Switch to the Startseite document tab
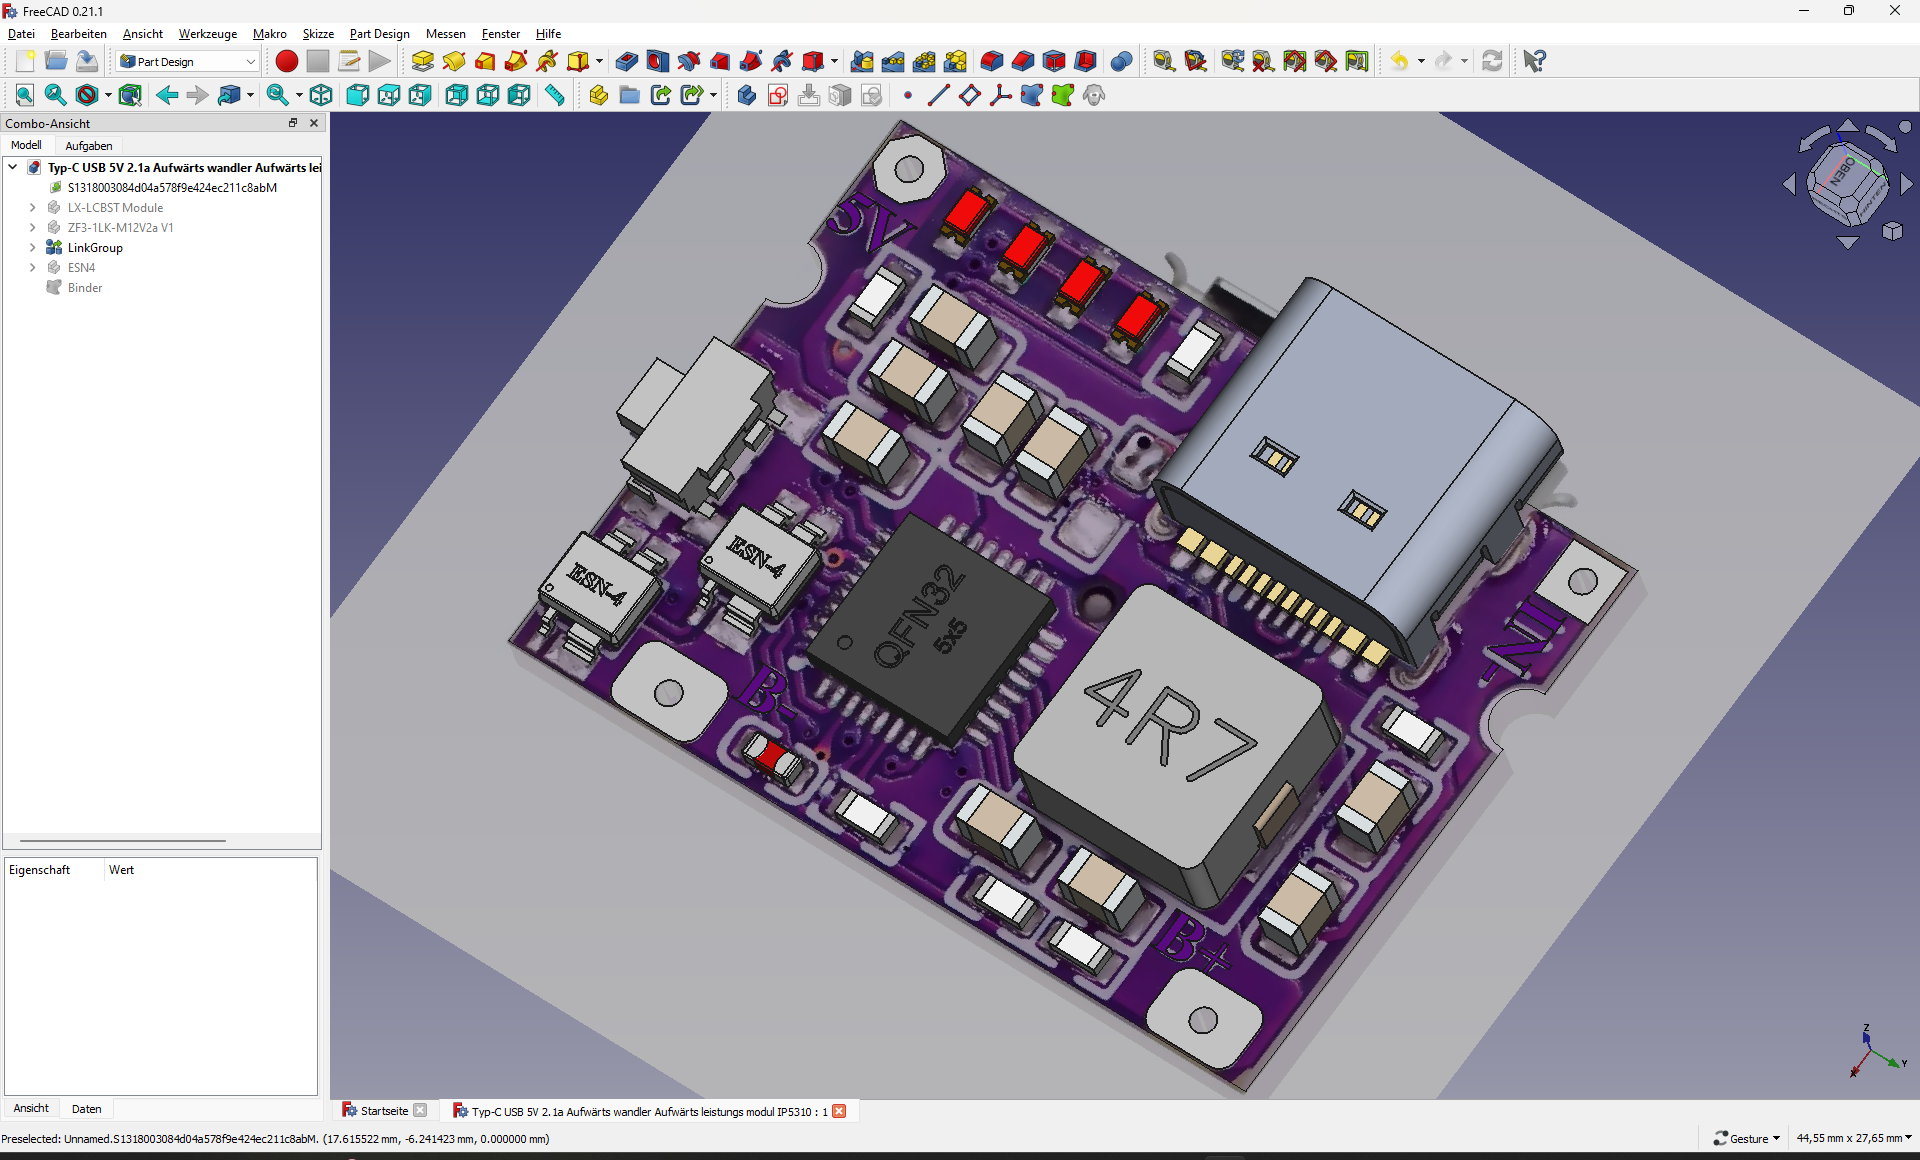1920x1160 pixels. [x=384, y=1110]
